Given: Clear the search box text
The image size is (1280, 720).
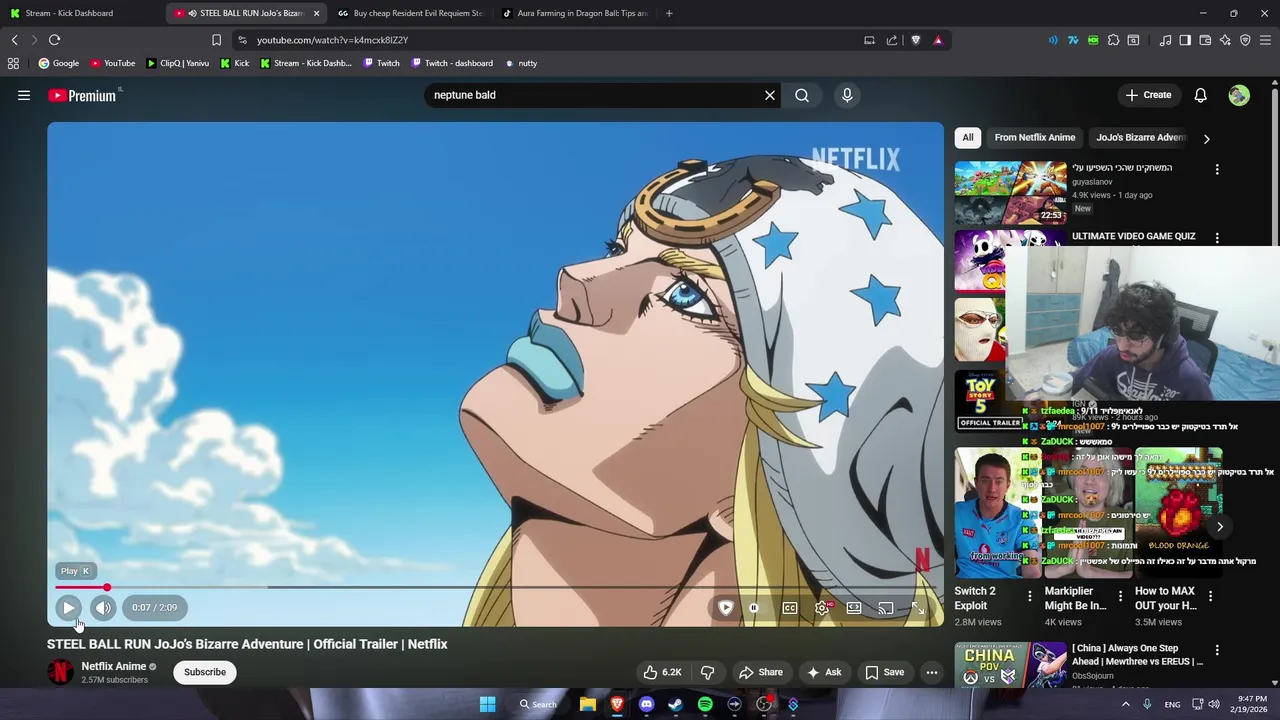Looking at the screenshot, I should (x=770, y=95).
